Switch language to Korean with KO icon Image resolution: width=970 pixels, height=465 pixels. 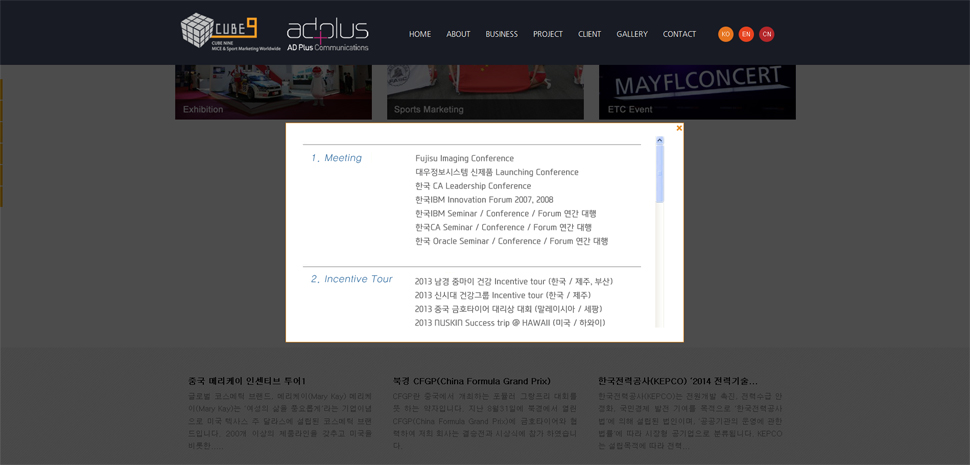point(726,34)
